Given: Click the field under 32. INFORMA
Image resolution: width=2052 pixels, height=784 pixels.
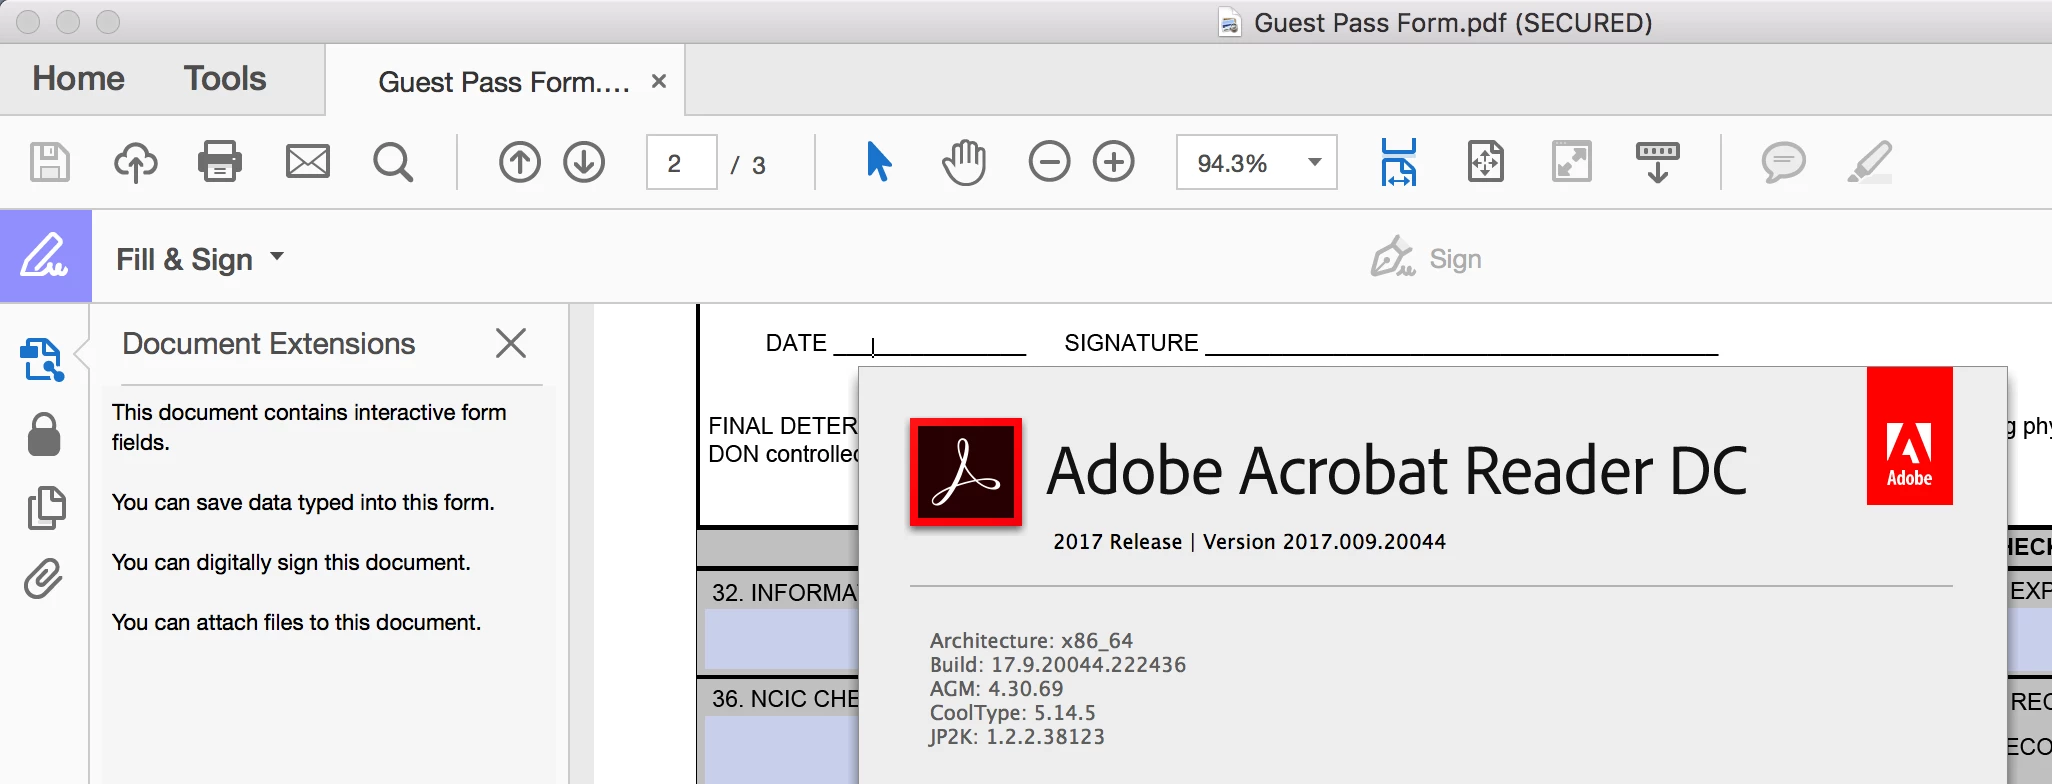Looking at the screenshot, I should [x=781, y=639].
